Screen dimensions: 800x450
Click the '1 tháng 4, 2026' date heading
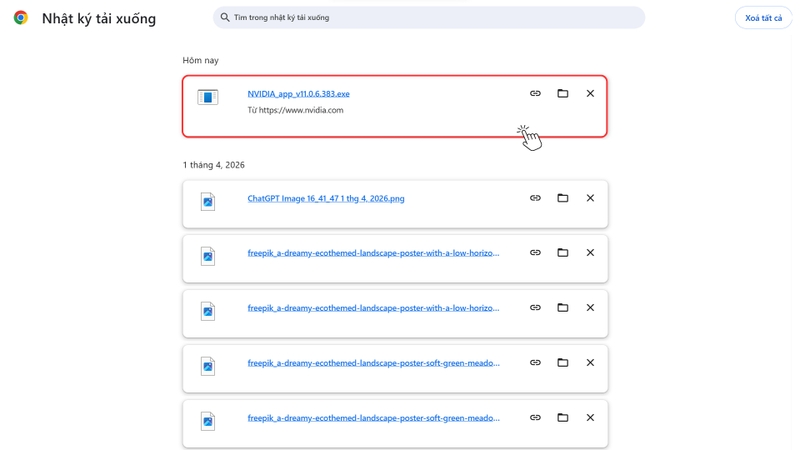[214, 165]
